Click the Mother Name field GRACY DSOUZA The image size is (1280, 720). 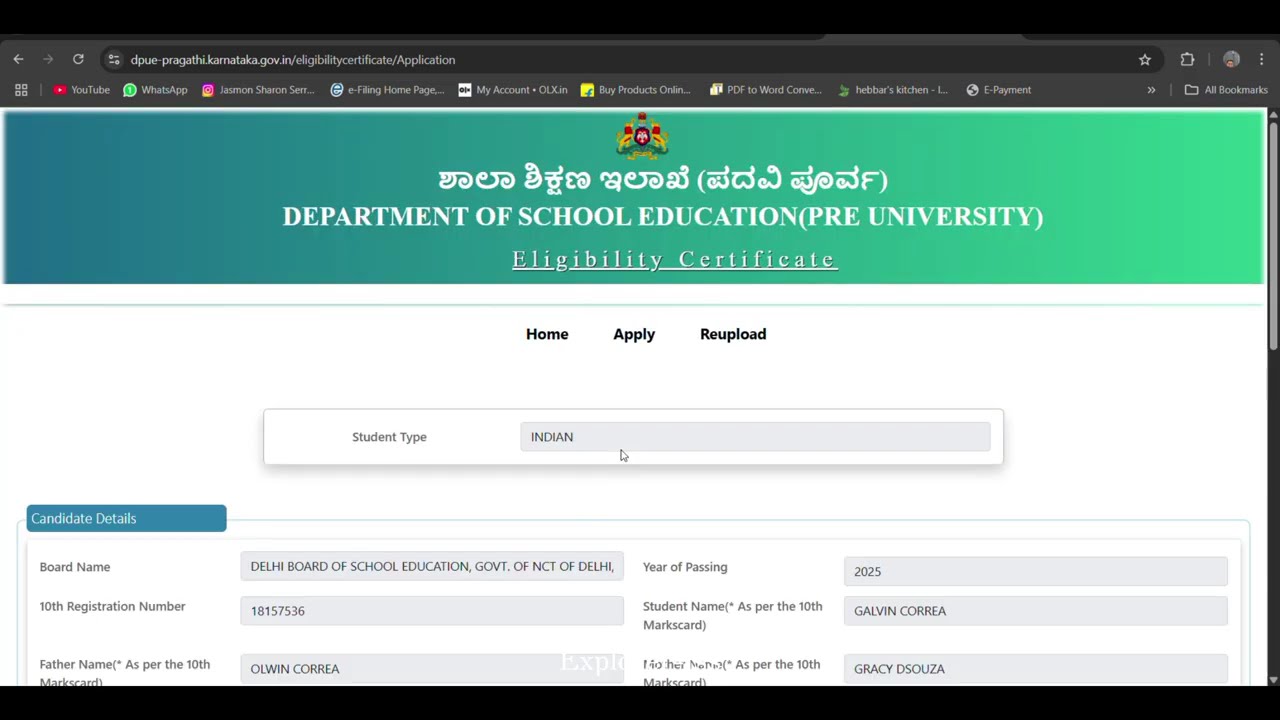pos(1036,669)
